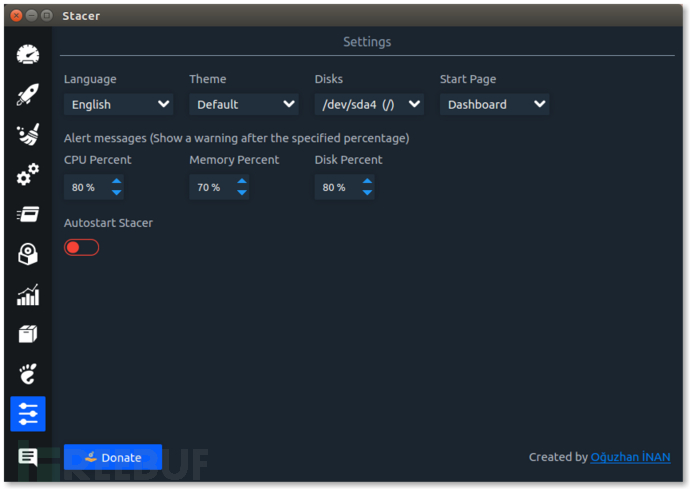Decrease CPU Percent with down arrow
This screenshot has width=690, height=489.
pos(117,193)
